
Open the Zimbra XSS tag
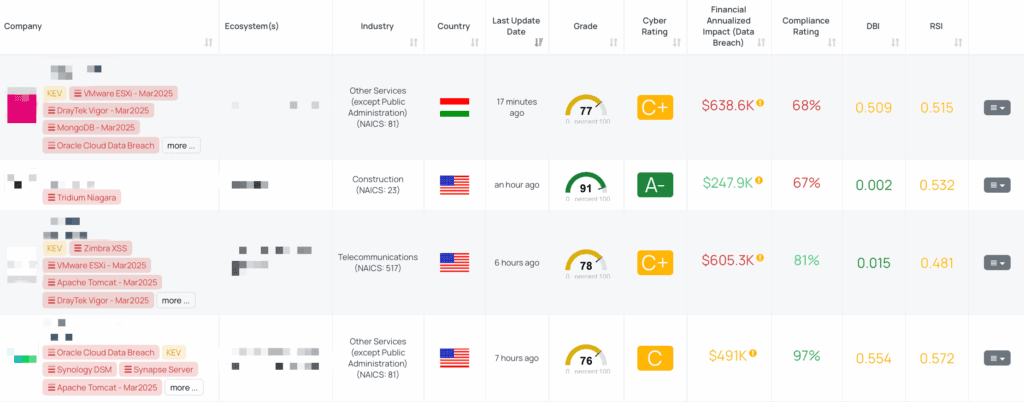[x=101, y=247]
